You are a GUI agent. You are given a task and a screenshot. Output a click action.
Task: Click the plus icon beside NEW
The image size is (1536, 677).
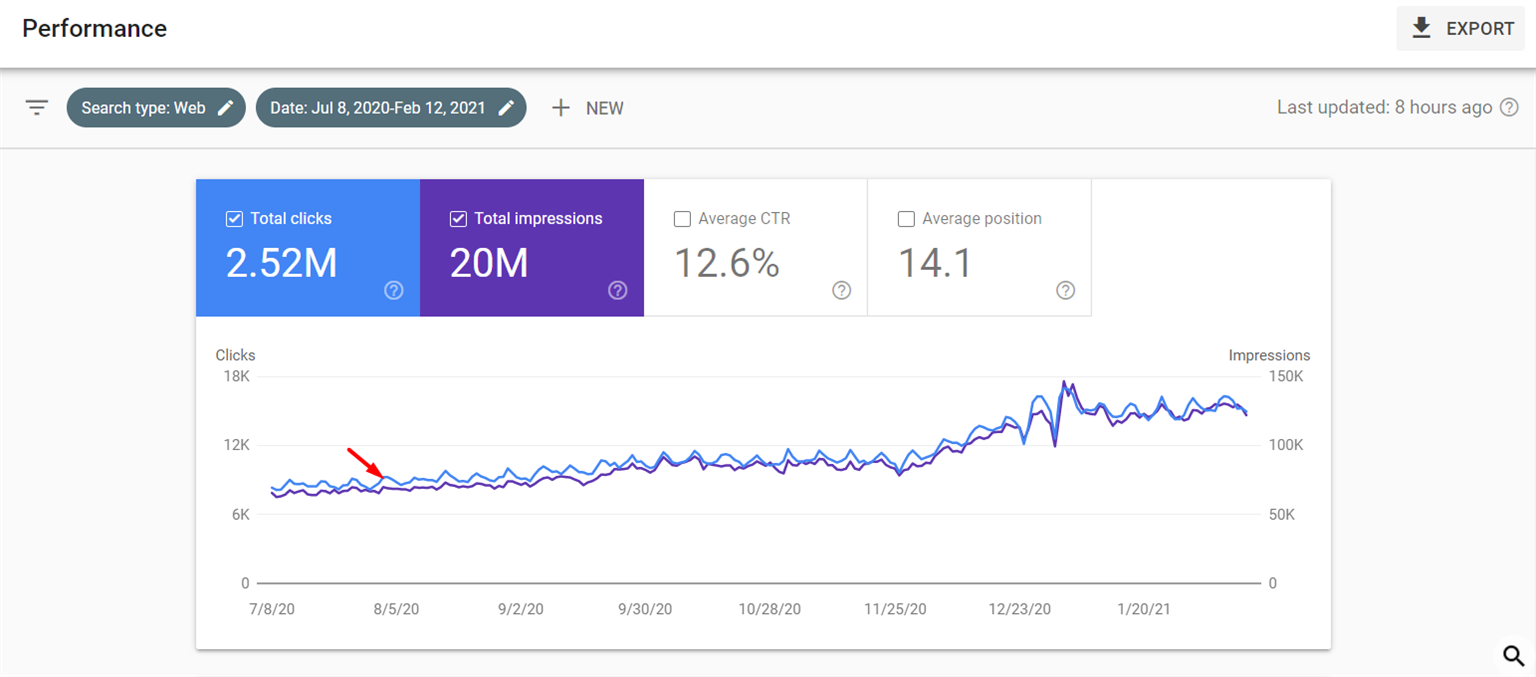pyautogui.click(x=561, y=108)
